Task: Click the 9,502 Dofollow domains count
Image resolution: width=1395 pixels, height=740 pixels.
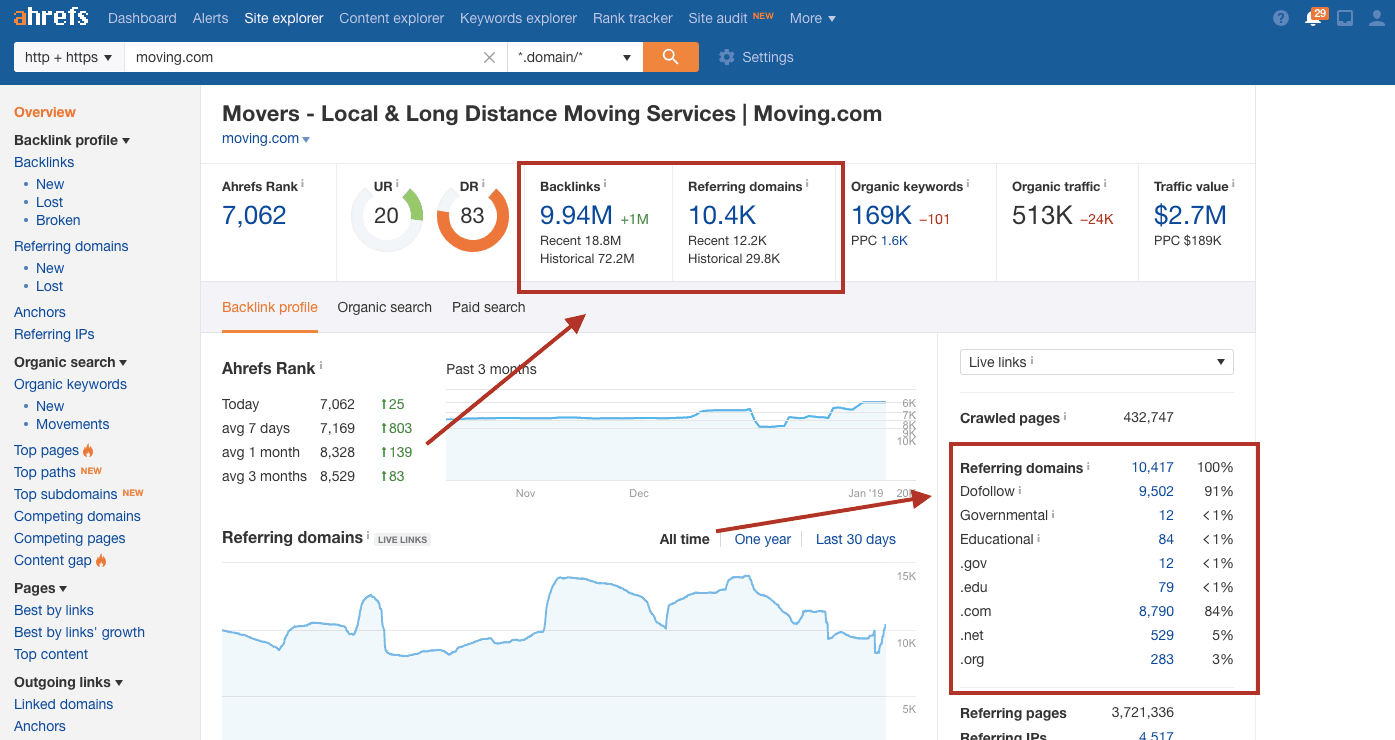Action: [1156, 491]
